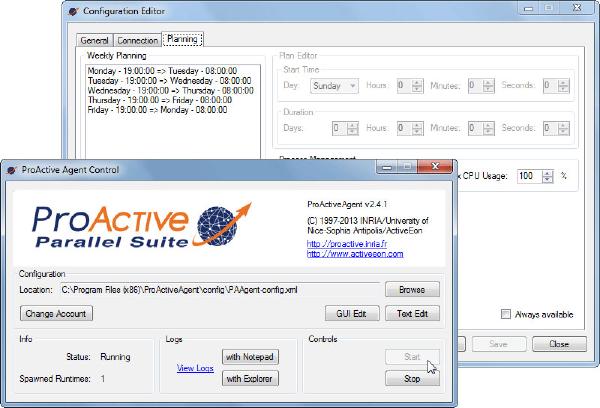Click the Change Account button
The image size is (600, 408).
tap(56, 313)
